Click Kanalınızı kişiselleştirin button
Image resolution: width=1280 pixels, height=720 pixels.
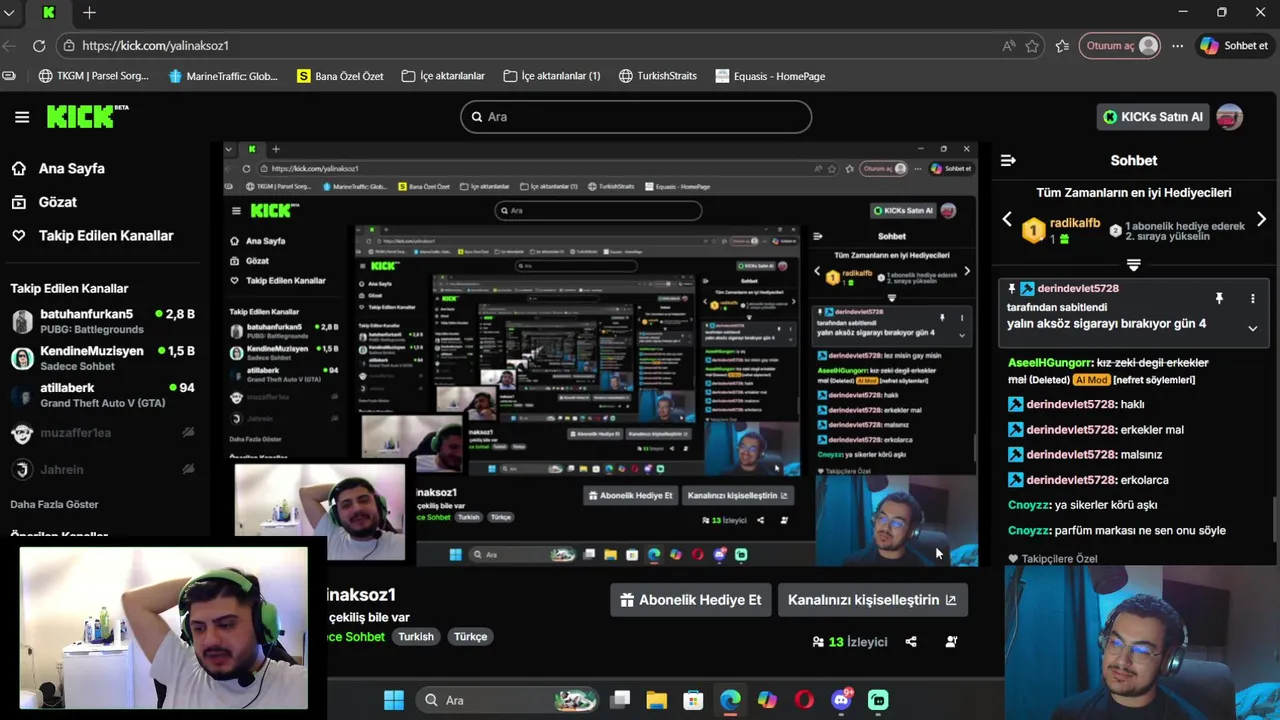872,600
